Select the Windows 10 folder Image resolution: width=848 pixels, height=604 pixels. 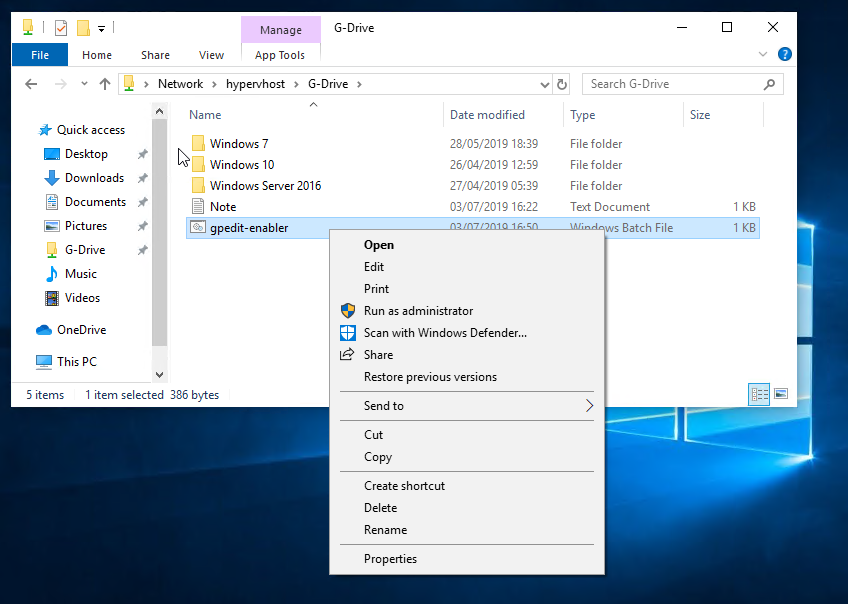pos(242,164)
